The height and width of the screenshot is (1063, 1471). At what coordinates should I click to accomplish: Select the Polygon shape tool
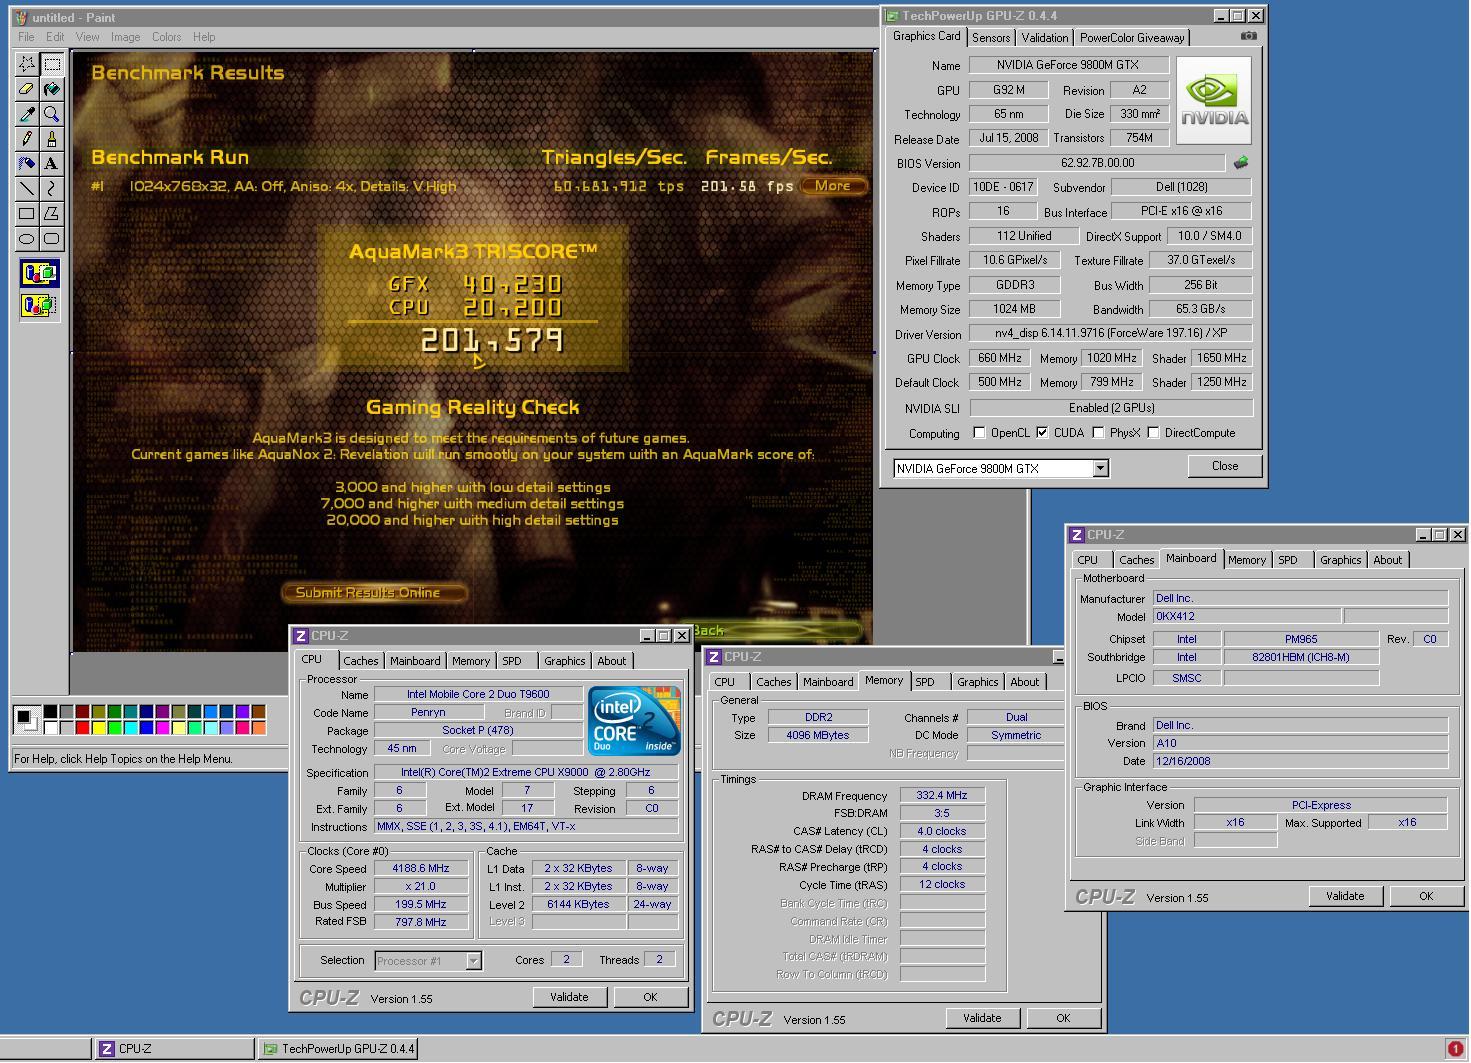[x=52, y=213]
